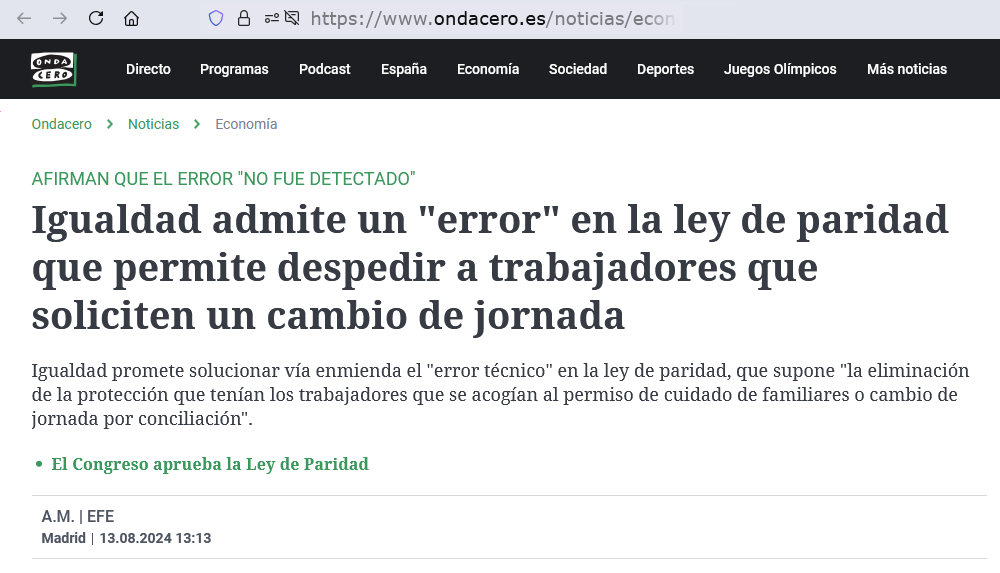Click the Onda Cero logo
Screen dimensions: 1000x573
point(53,69)
